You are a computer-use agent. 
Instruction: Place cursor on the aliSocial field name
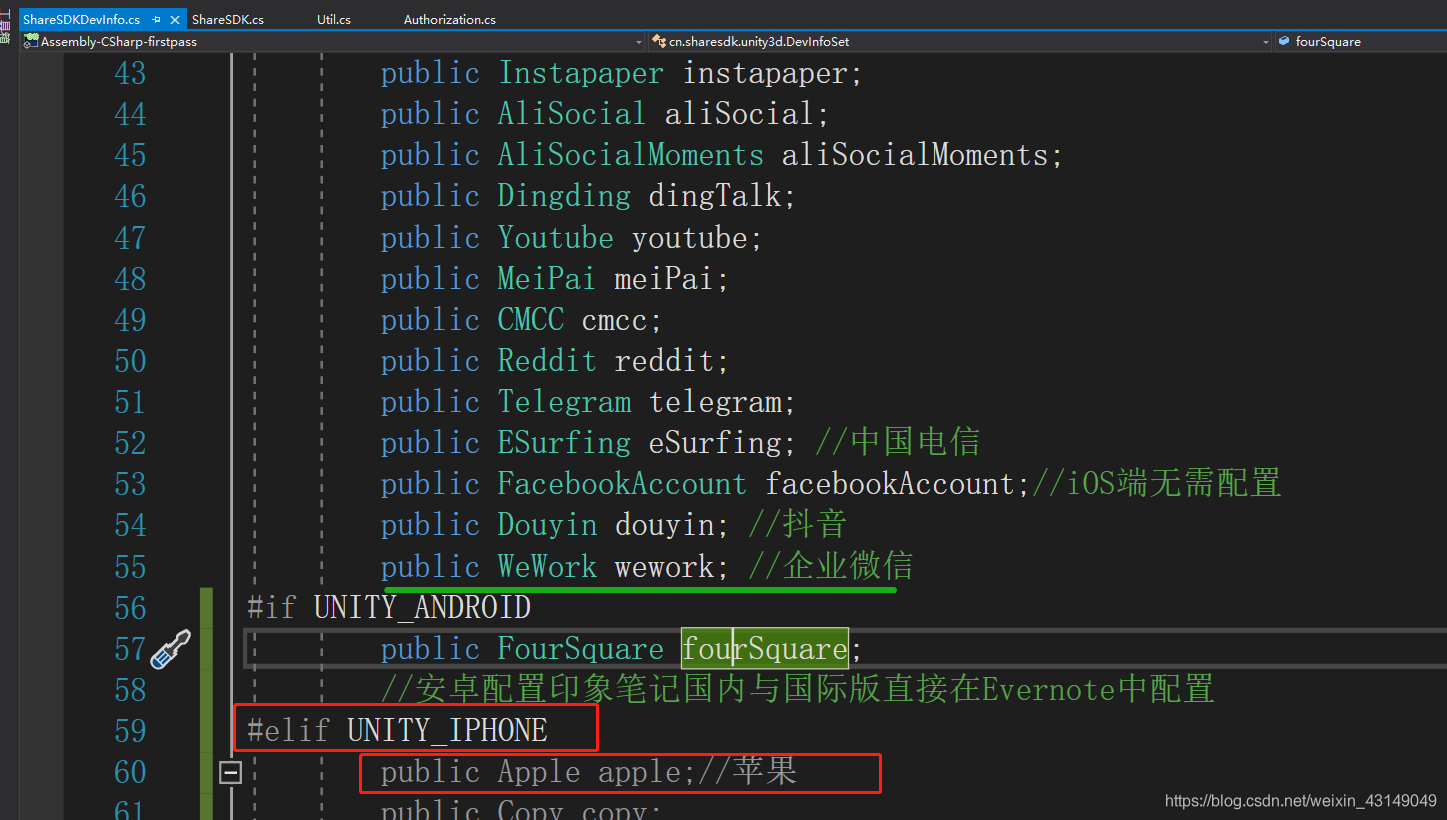coord(739,114)
